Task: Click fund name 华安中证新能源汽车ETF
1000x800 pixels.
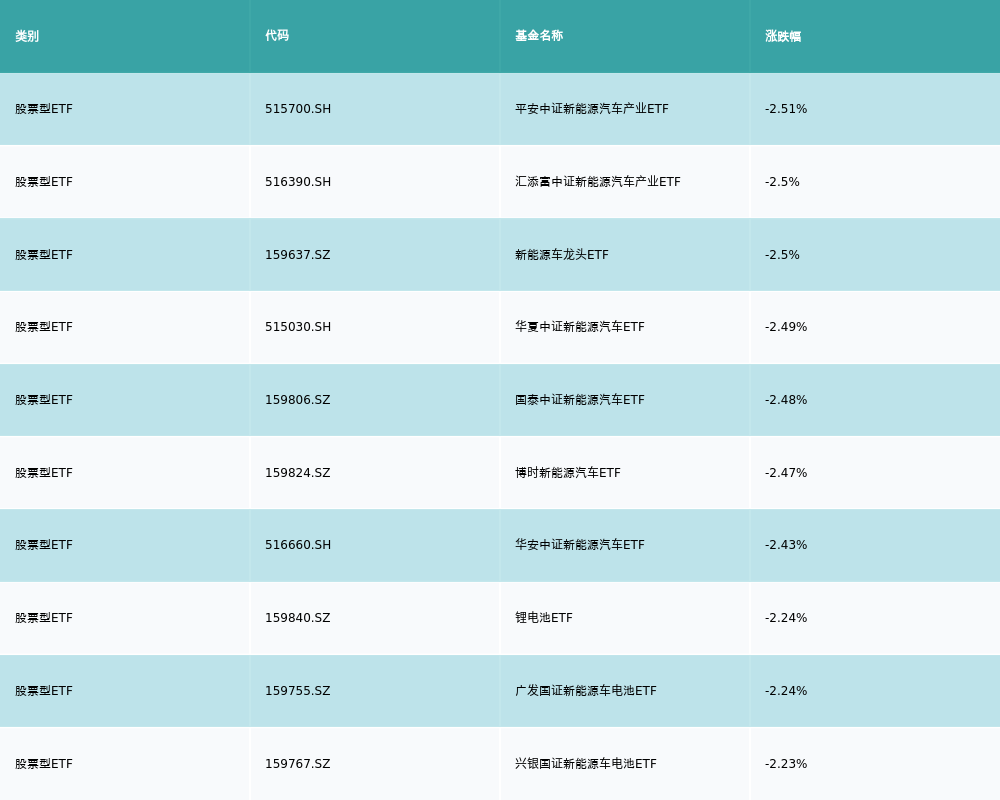Action: [580, 545]
